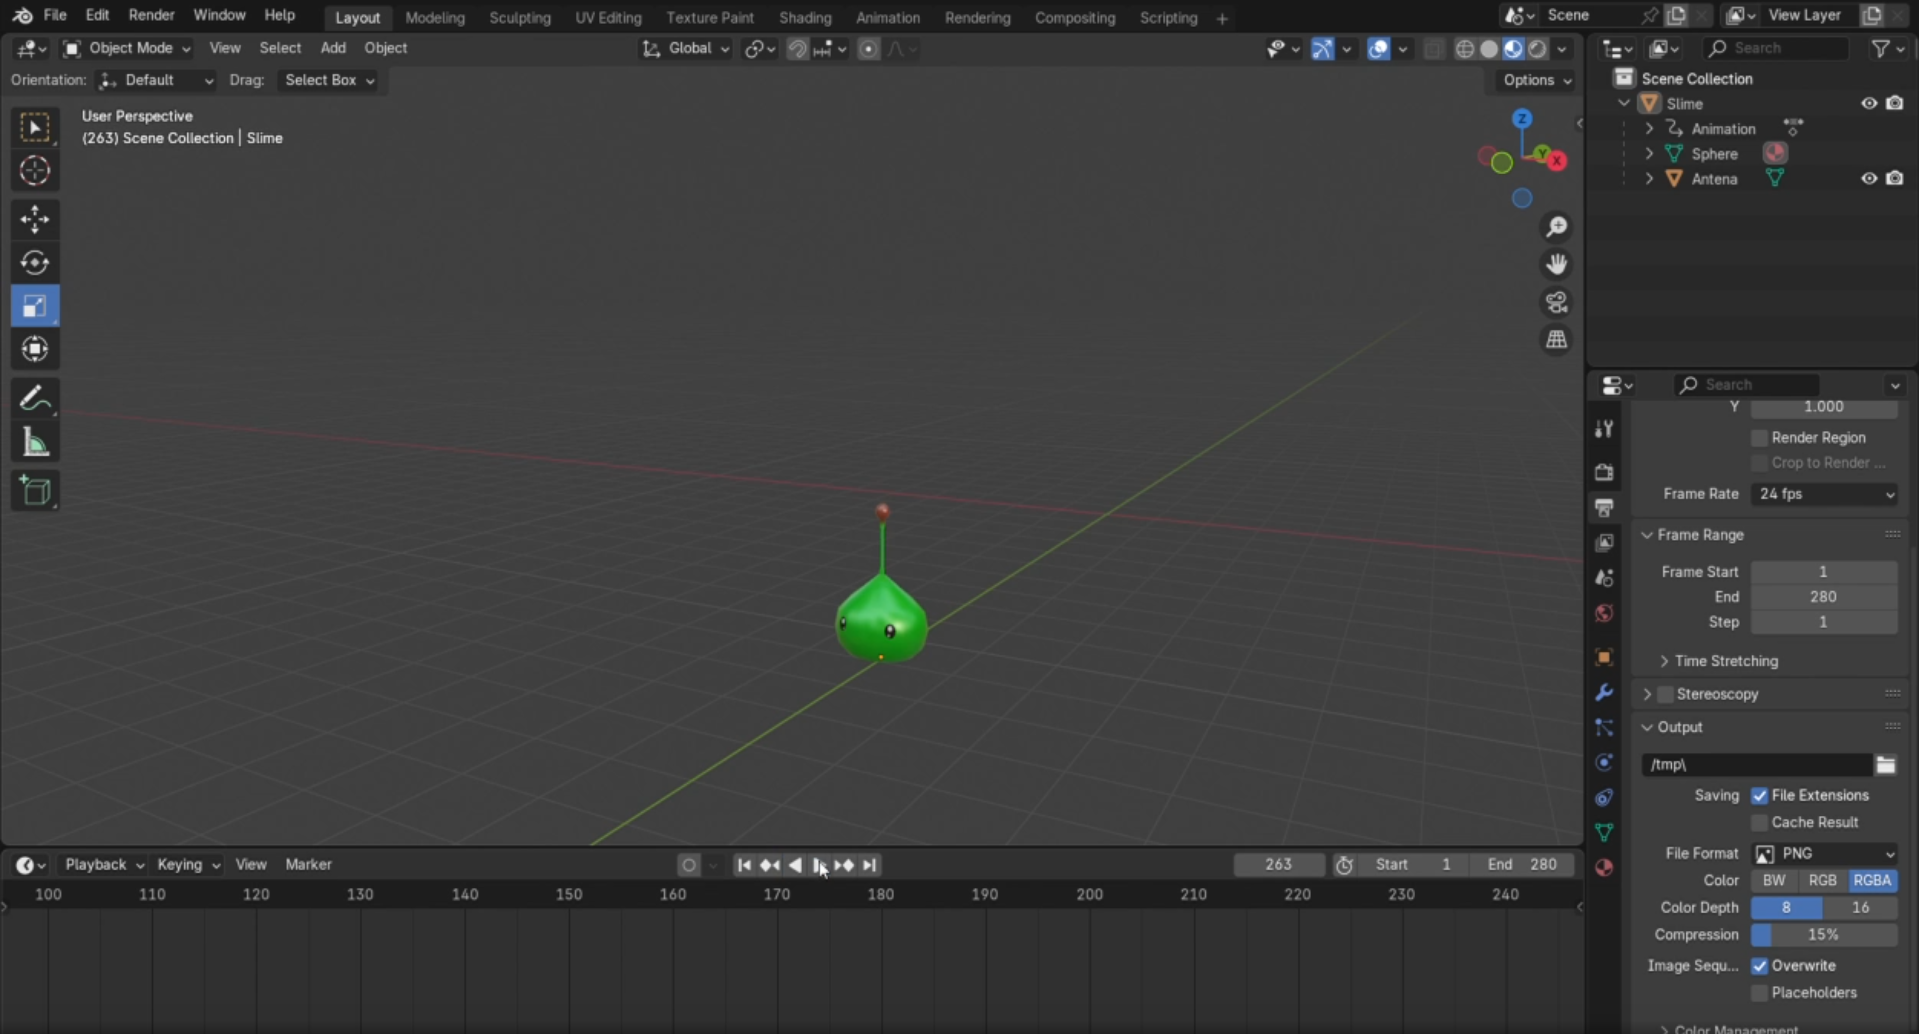Toggle camera view in the viewport

[x=1556, y=302]
